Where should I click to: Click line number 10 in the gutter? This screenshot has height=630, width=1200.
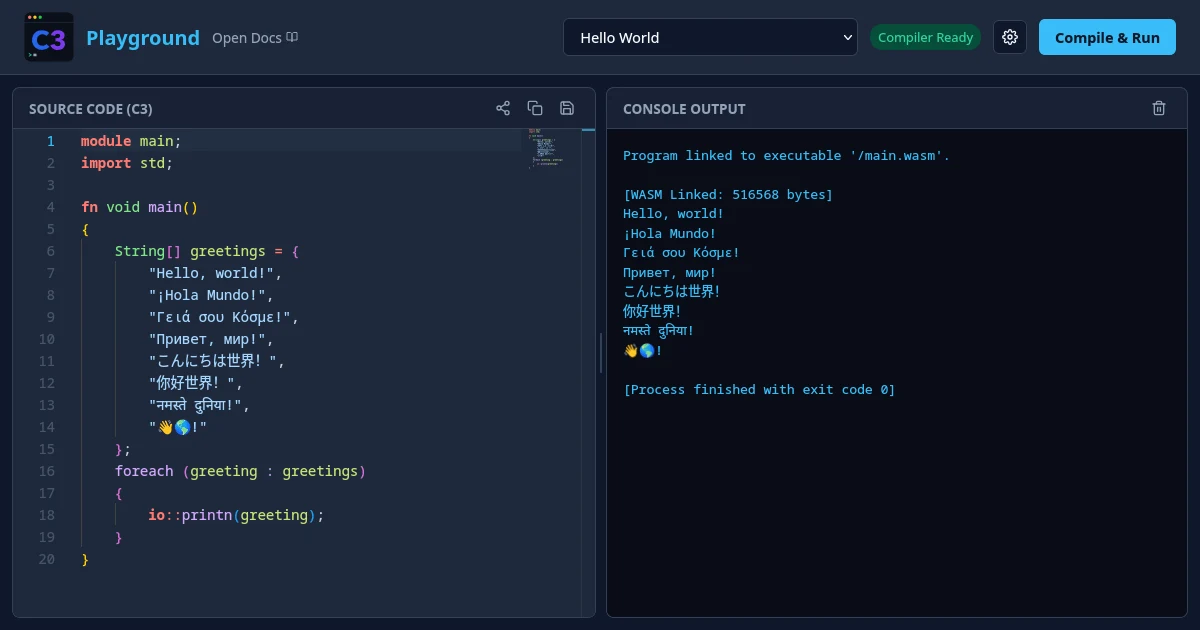coord(47,339)
